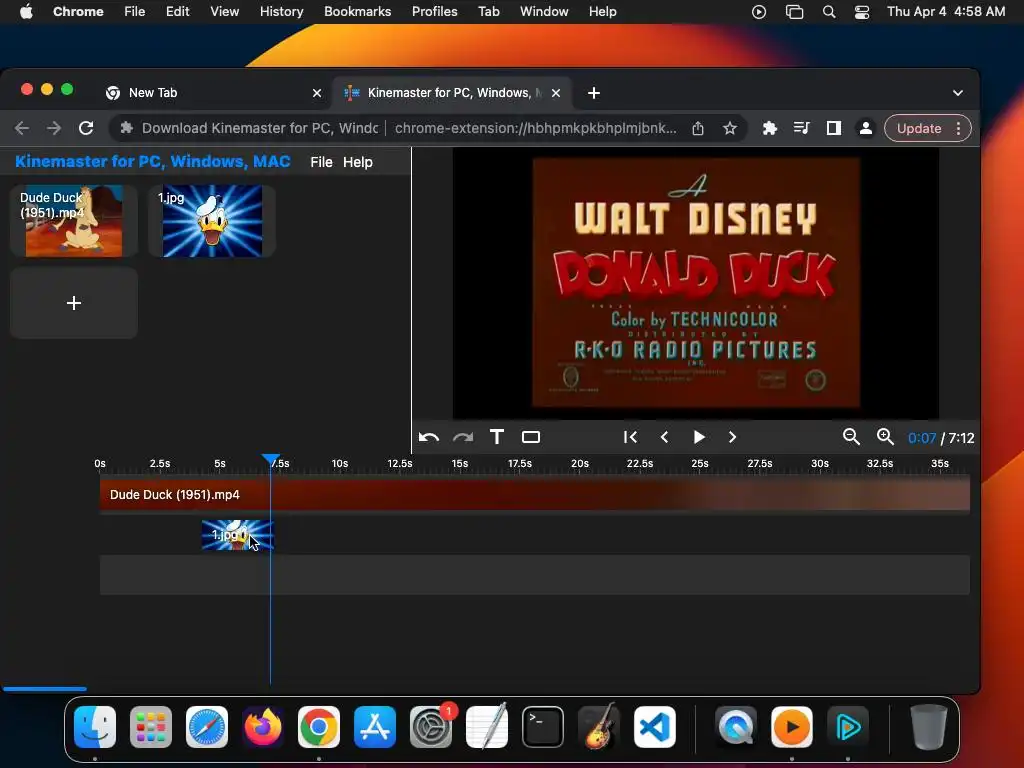Screen dimensions: 1024x768
Task: Play the video preview
Action: coord(699,437)
